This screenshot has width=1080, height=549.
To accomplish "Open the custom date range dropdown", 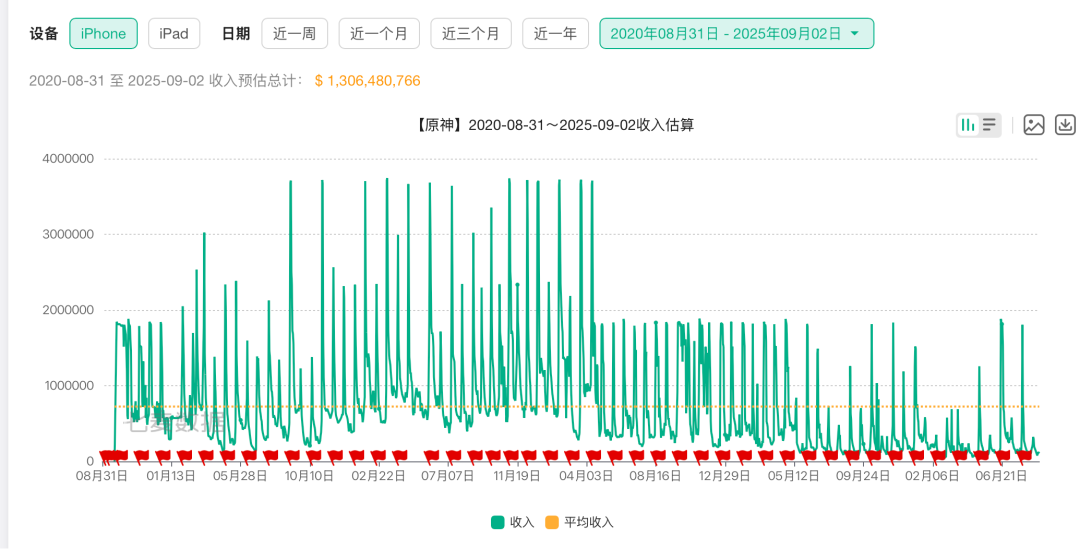I will [x=736, y=34].
